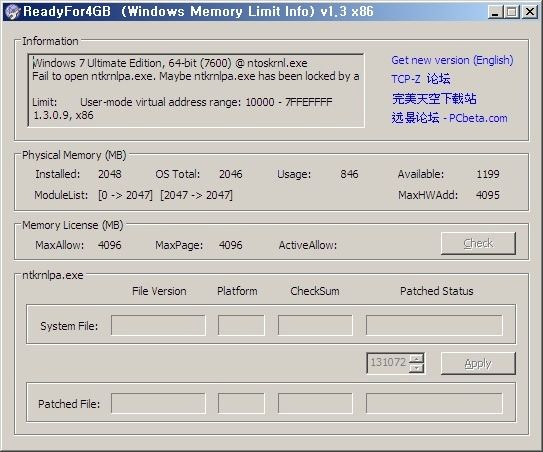Open the 完美天空下载站 download site link

tap(434, 99)
